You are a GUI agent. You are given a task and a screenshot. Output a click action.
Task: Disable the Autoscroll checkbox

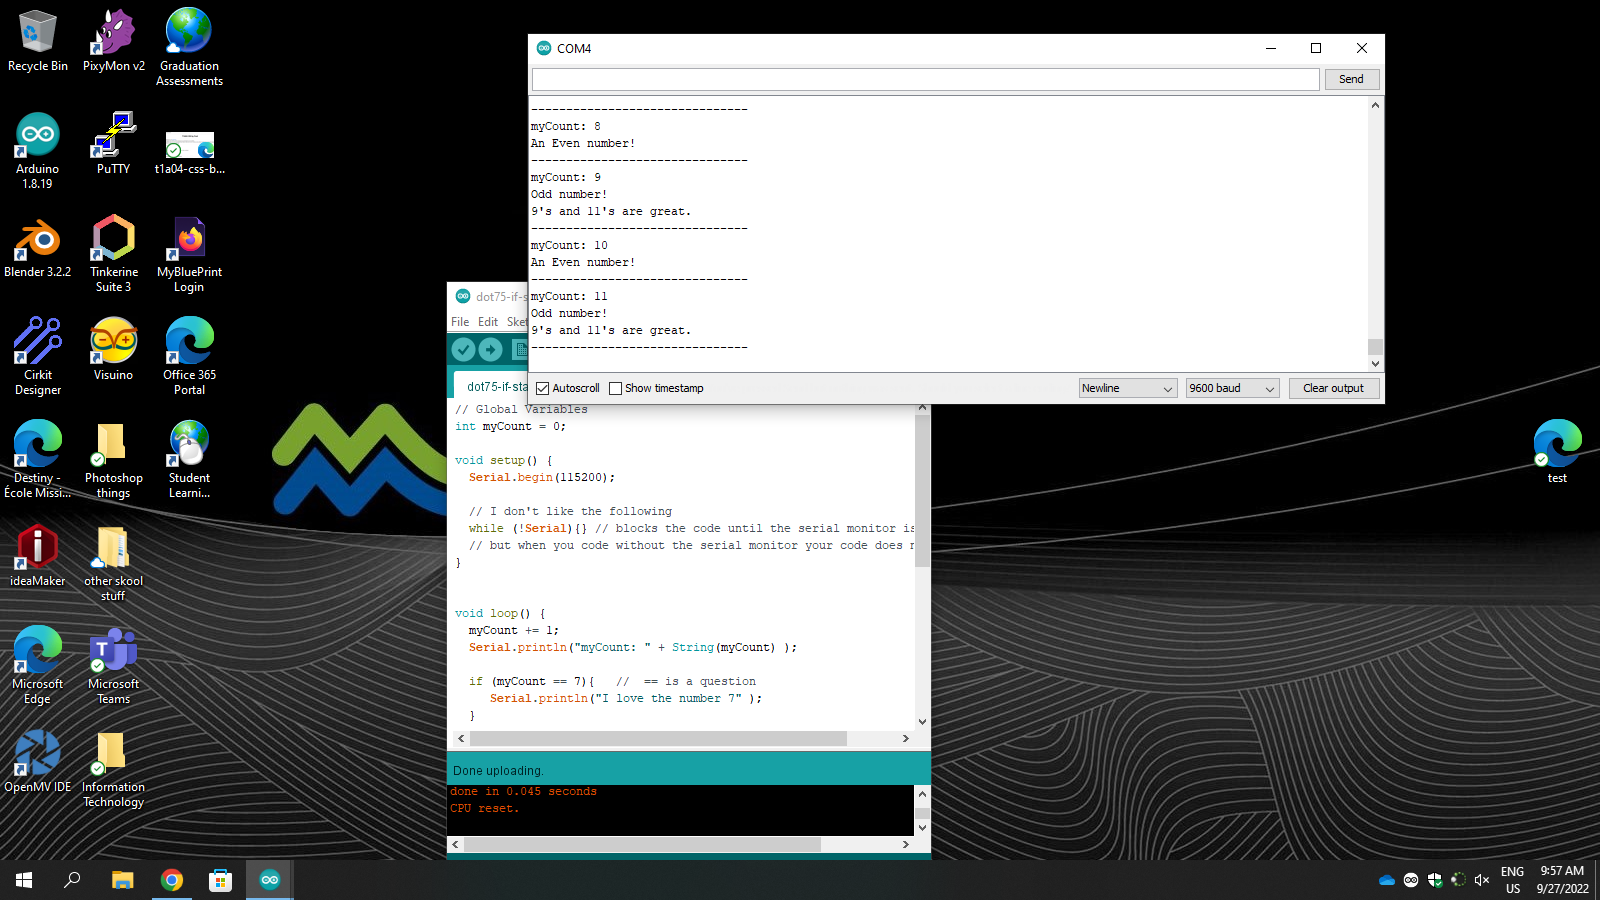click(x=543, y=388)
